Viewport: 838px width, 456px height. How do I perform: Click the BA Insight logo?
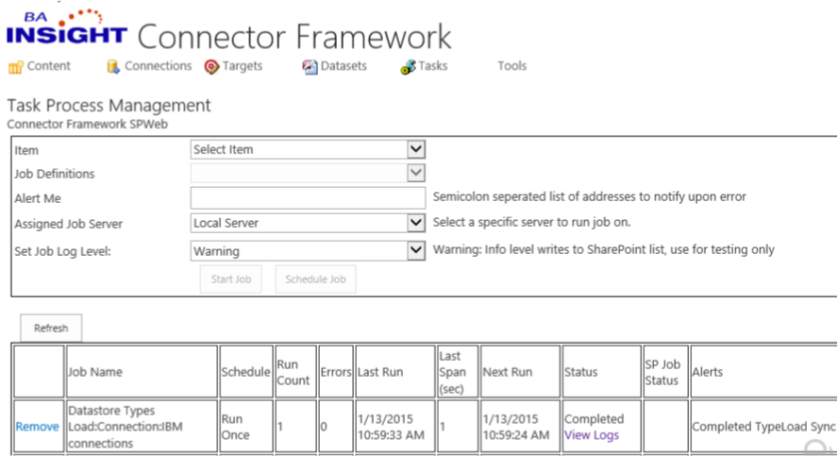tap(66, 28)
